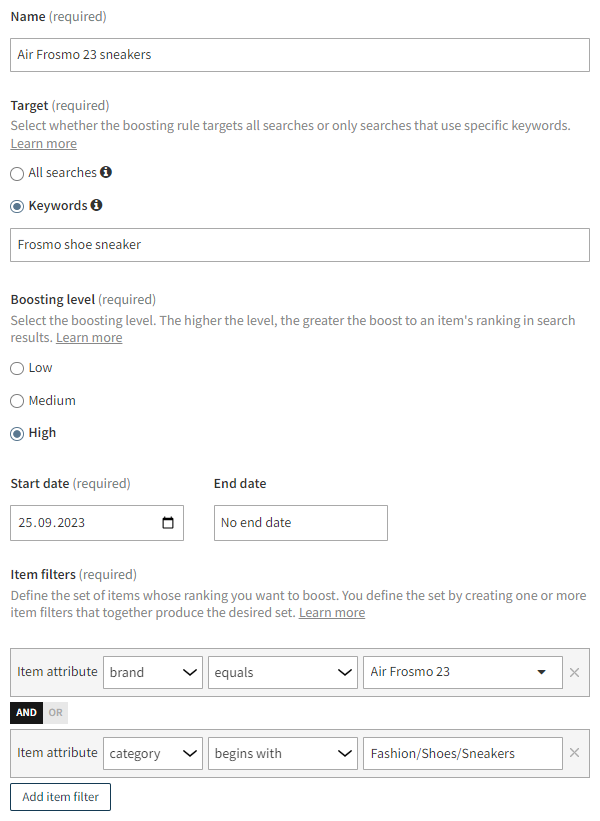Screen dimensions: 600x821
Task: Select the All searches radio button
Action: click(16, 172)
